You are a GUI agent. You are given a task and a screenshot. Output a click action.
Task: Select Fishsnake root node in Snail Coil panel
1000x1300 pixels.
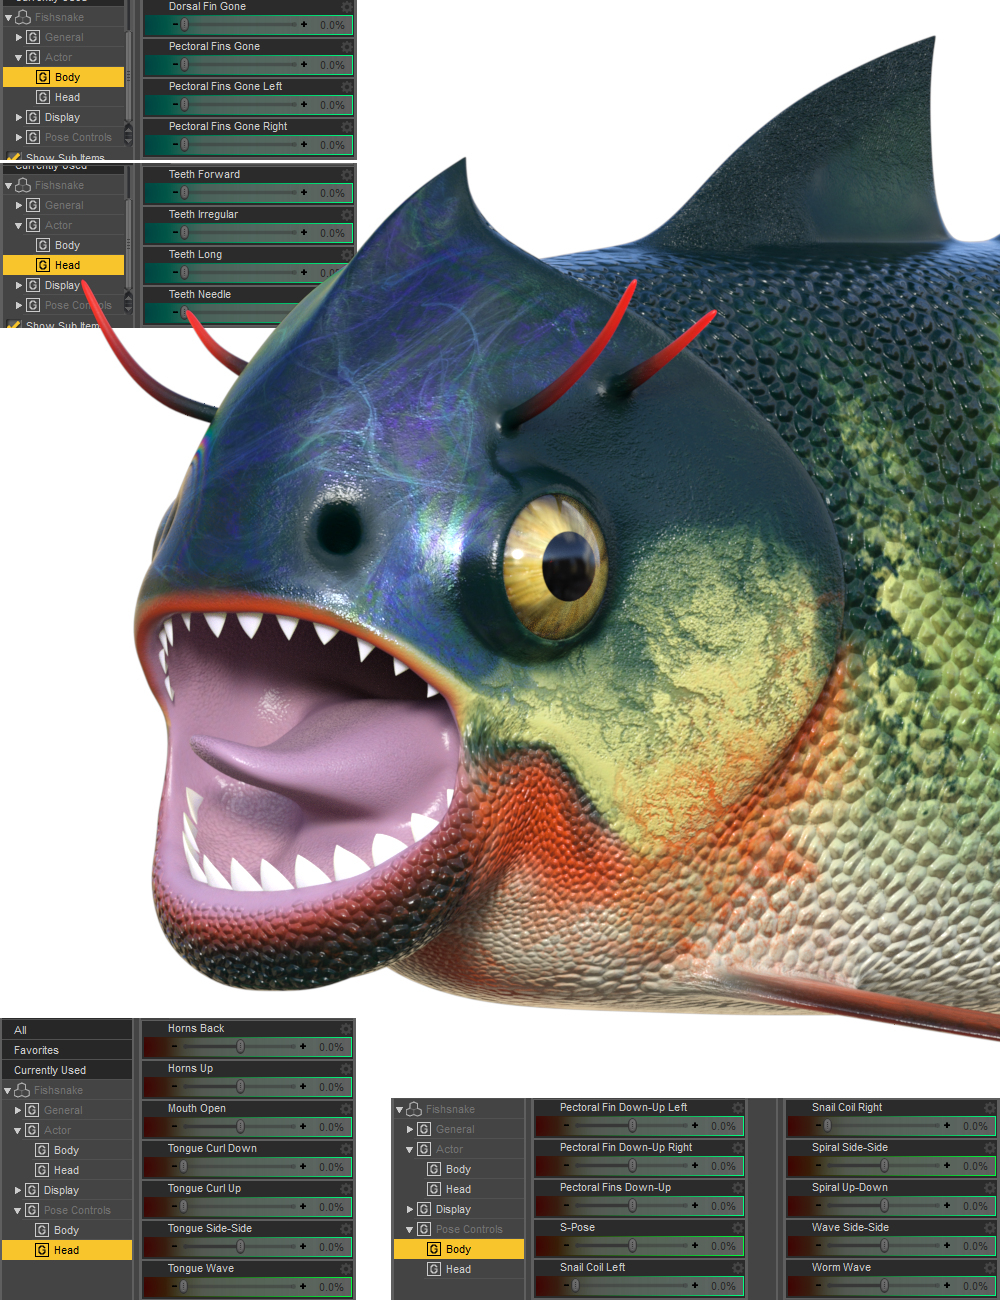pyautogui.click(x=450, y=1109)
